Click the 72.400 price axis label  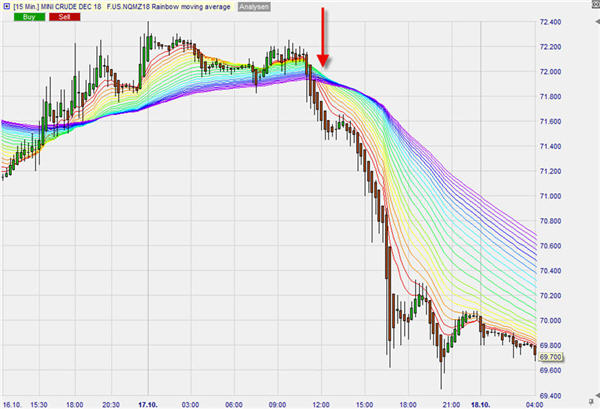tap(550, 22)
